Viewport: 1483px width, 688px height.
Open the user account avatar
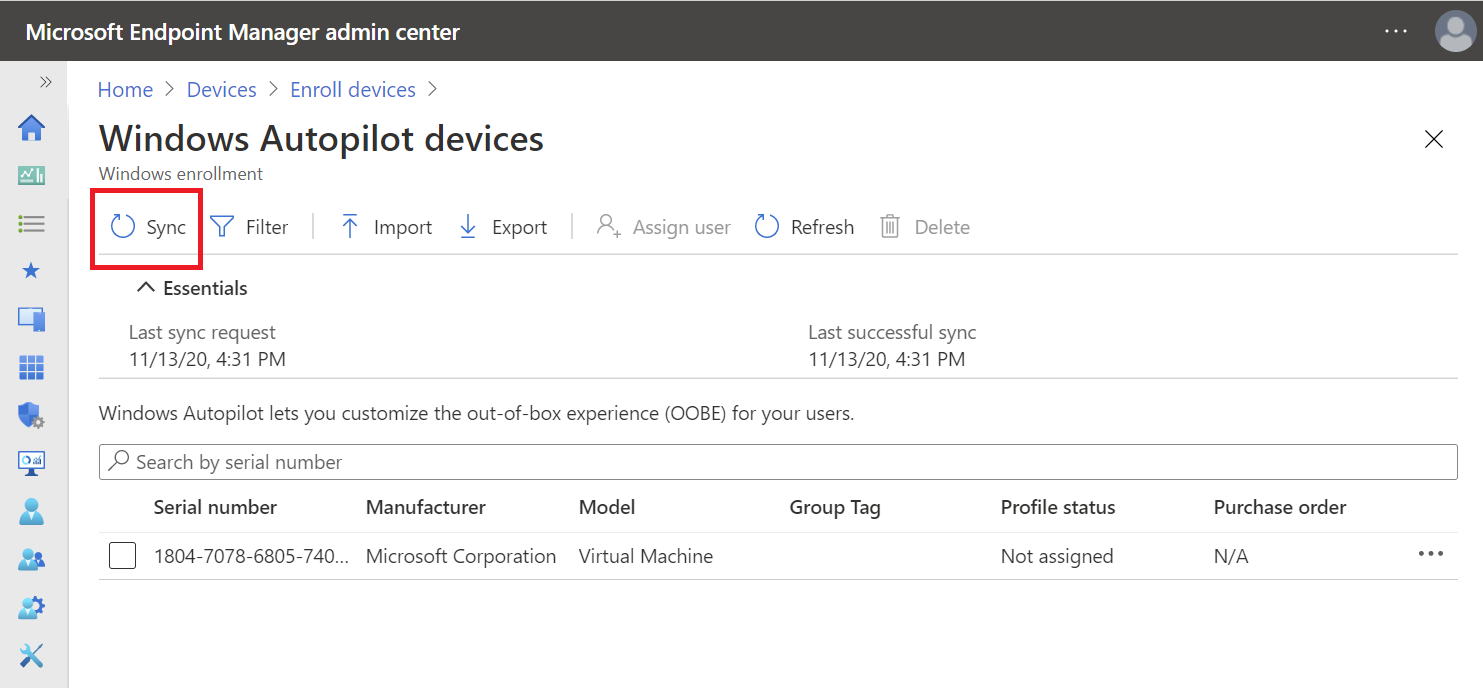click(x=1454, y=31)
